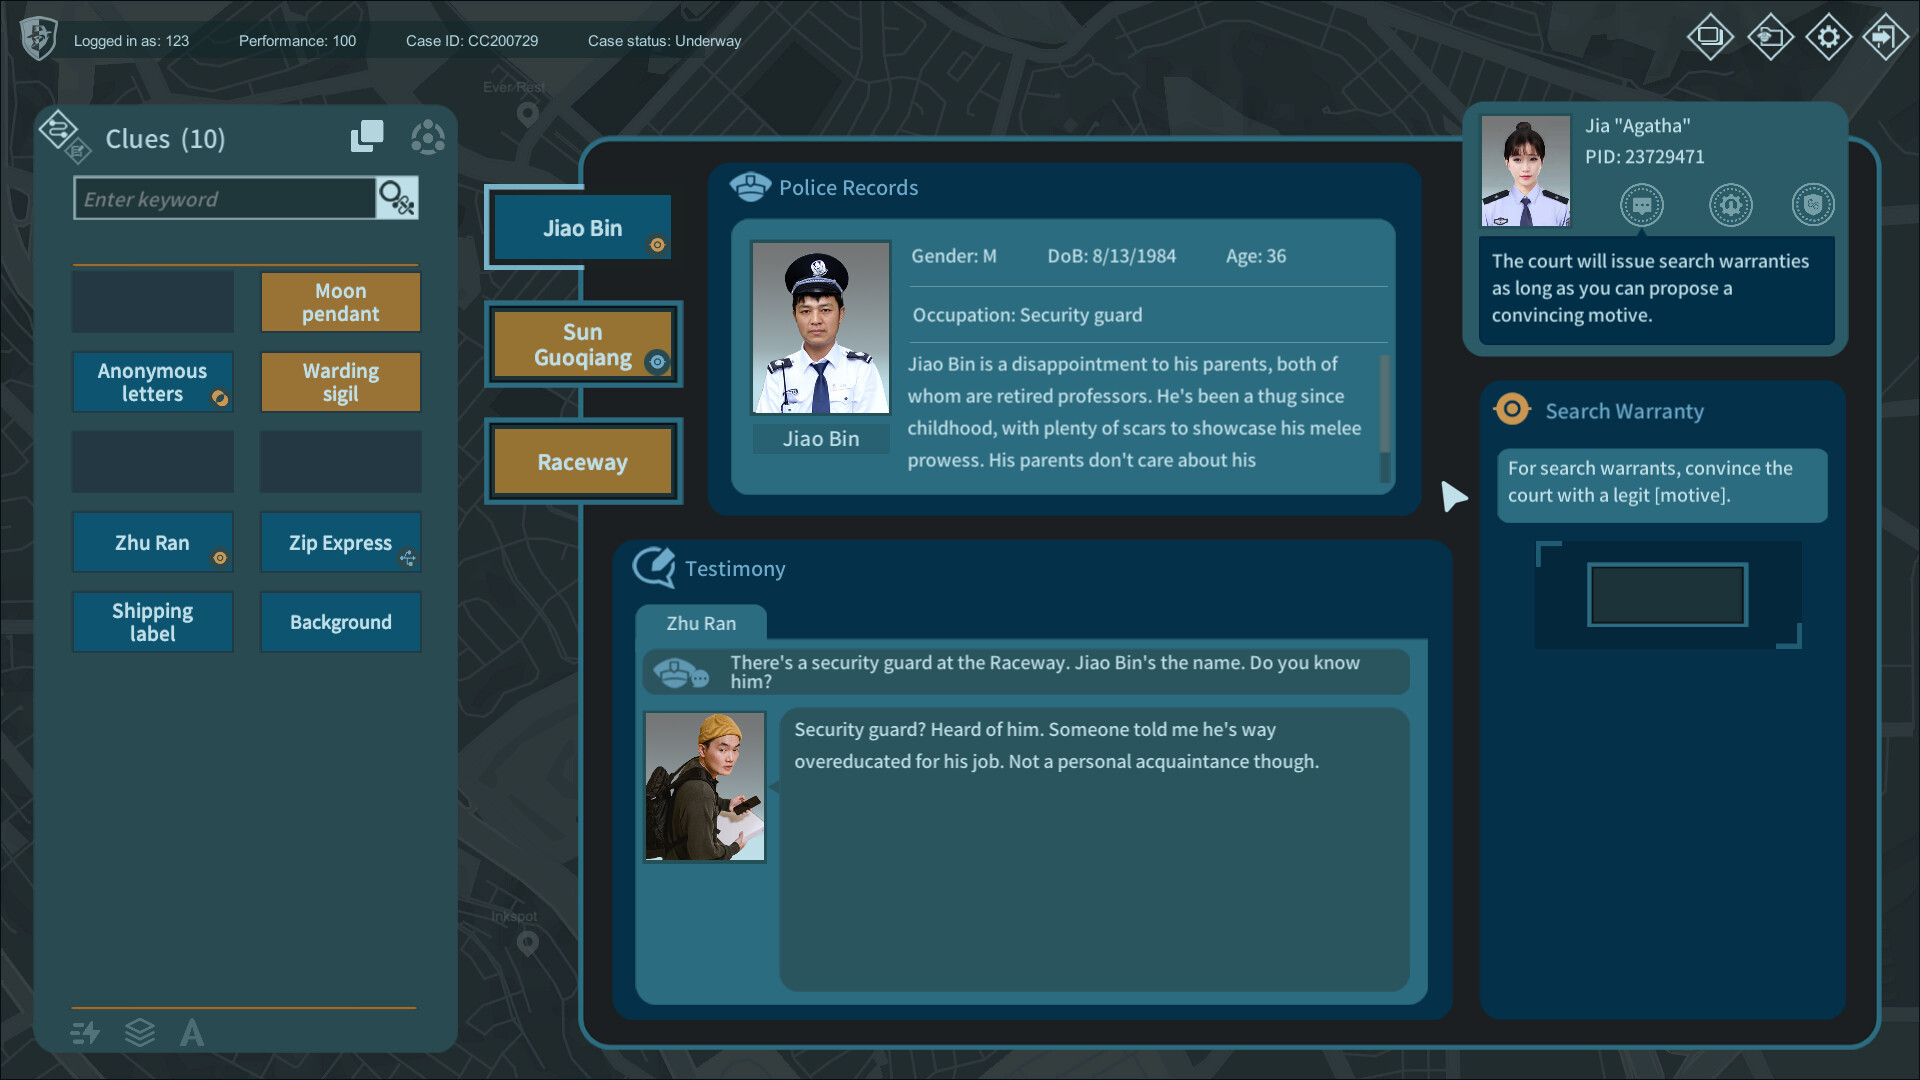
Task: Click the stacked cards icon top-right
Action: pyautogui.click(x=1710, y=37)
